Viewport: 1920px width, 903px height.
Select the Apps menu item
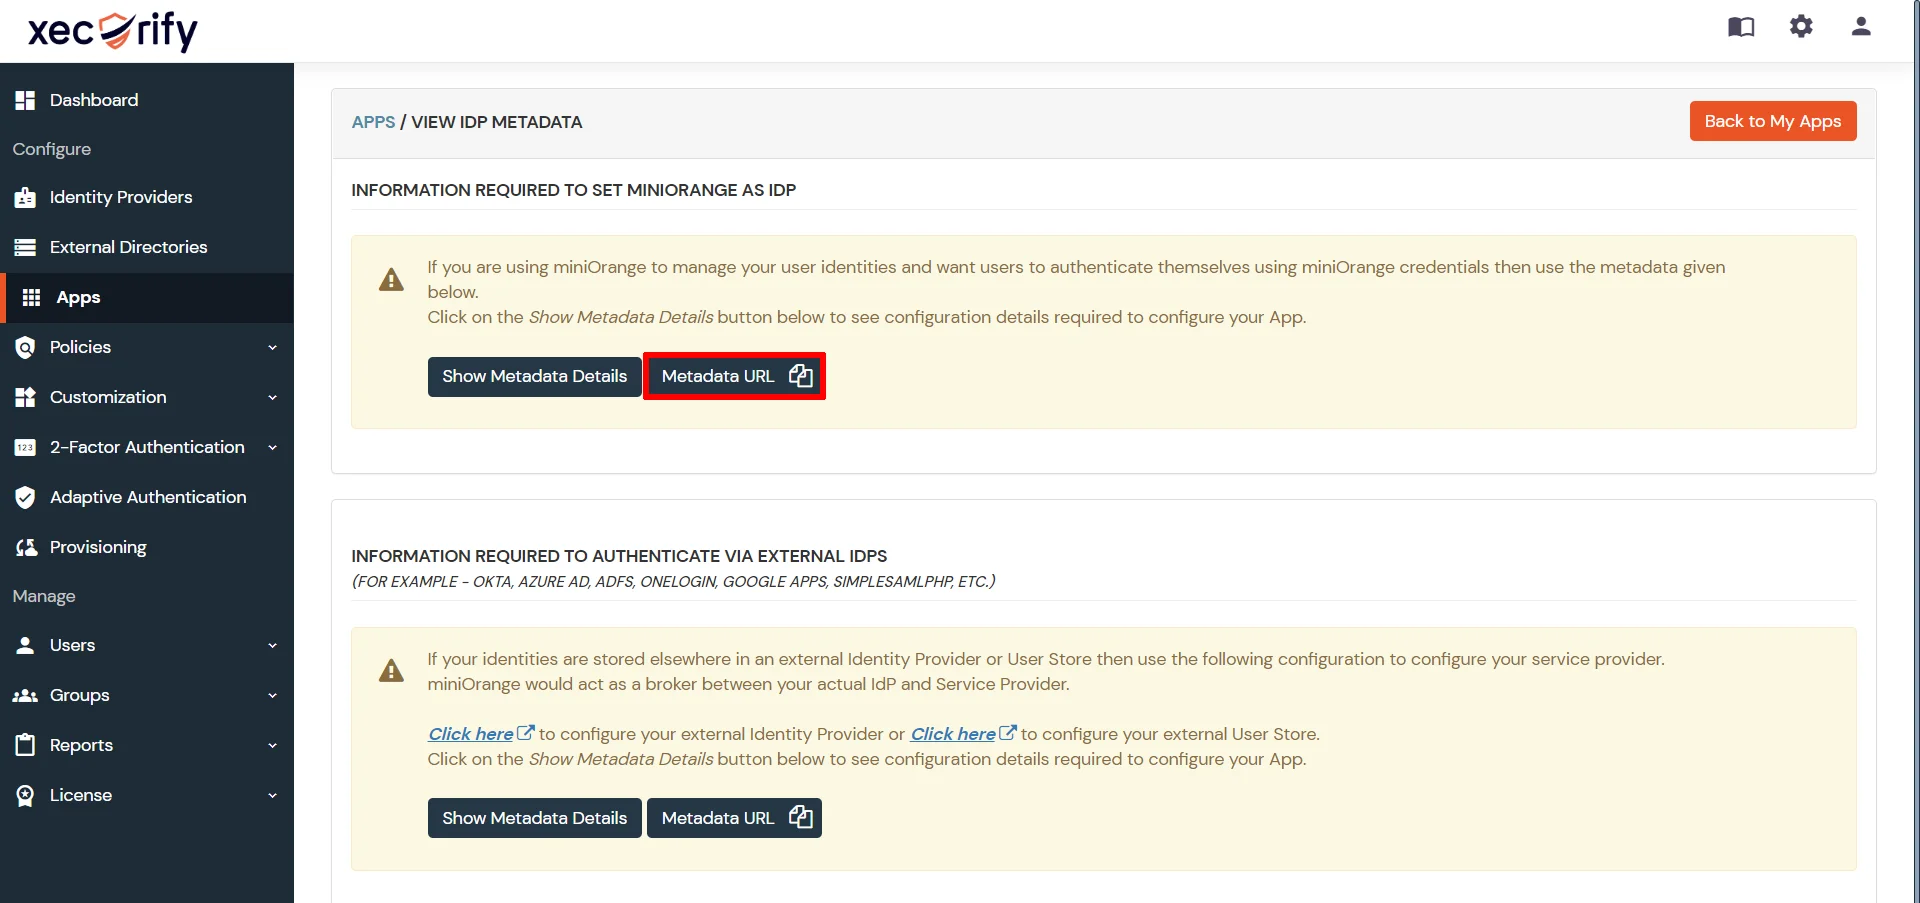[x=147, y=297]
